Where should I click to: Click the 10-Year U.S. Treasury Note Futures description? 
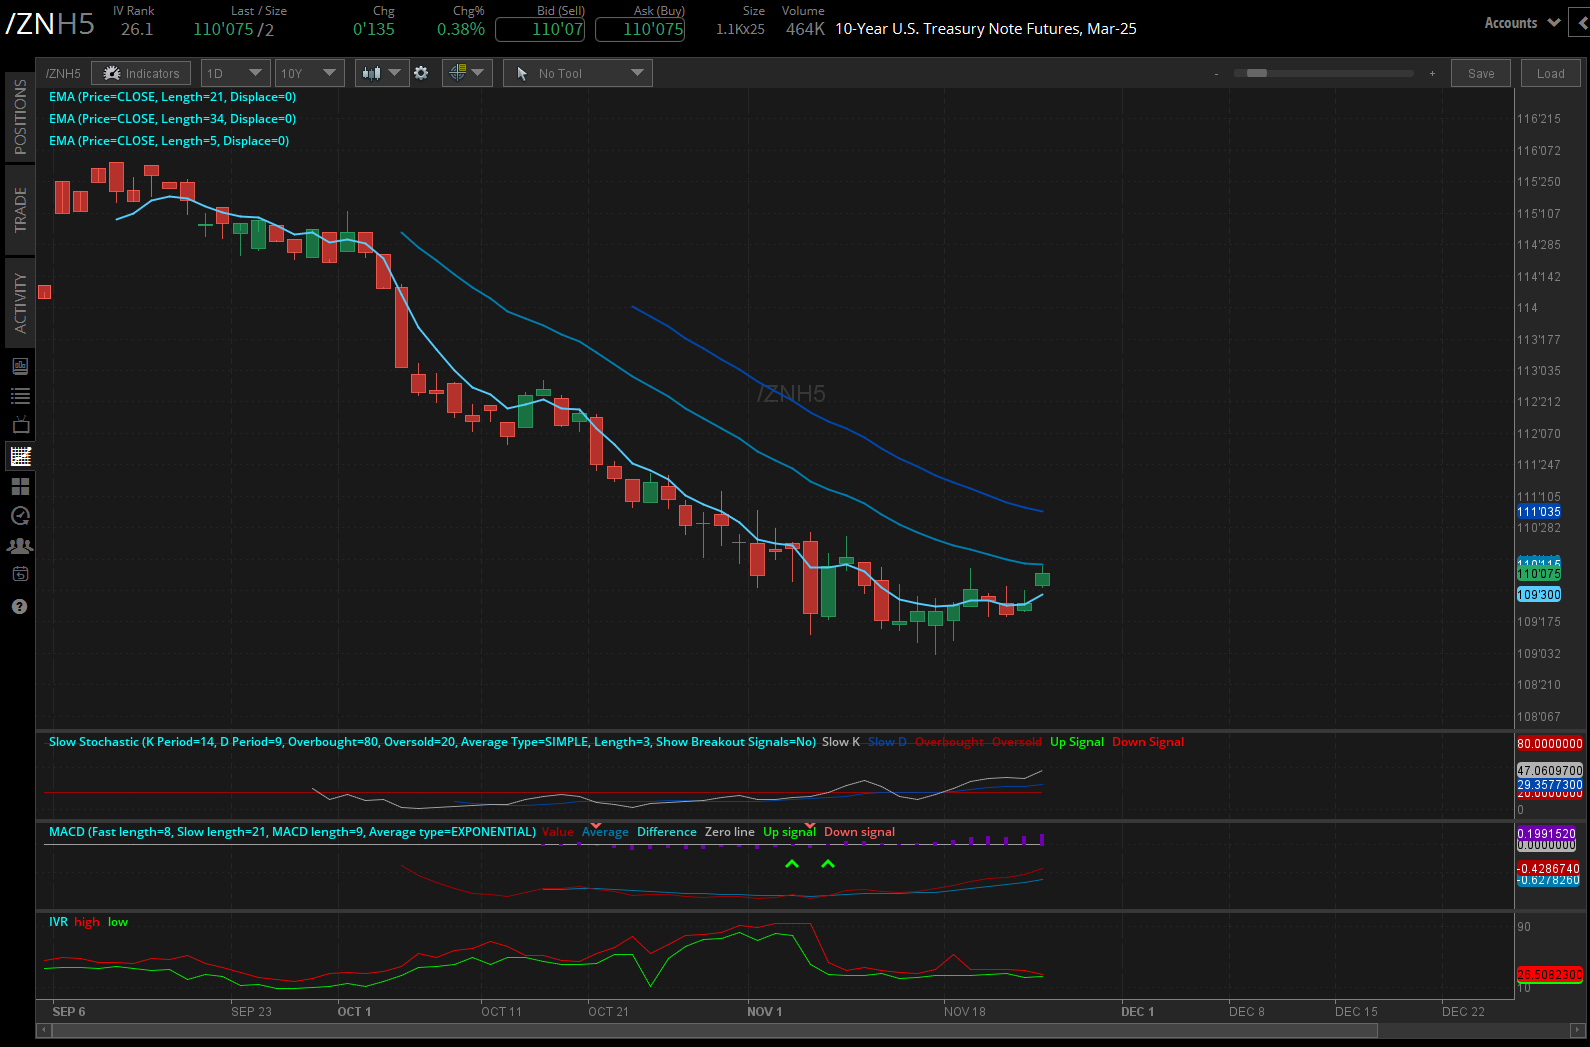[x=986, y=29]
